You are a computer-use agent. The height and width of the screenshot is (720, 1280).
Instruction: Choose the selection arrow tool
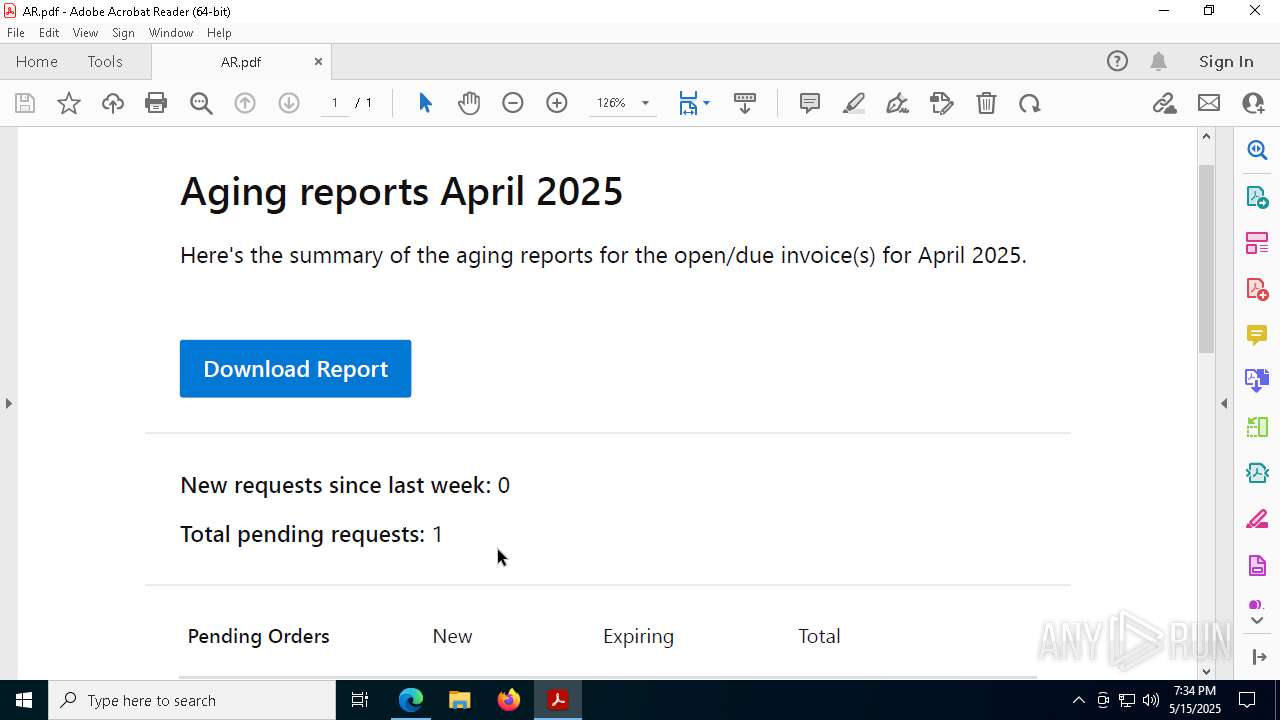click(425, 103)
